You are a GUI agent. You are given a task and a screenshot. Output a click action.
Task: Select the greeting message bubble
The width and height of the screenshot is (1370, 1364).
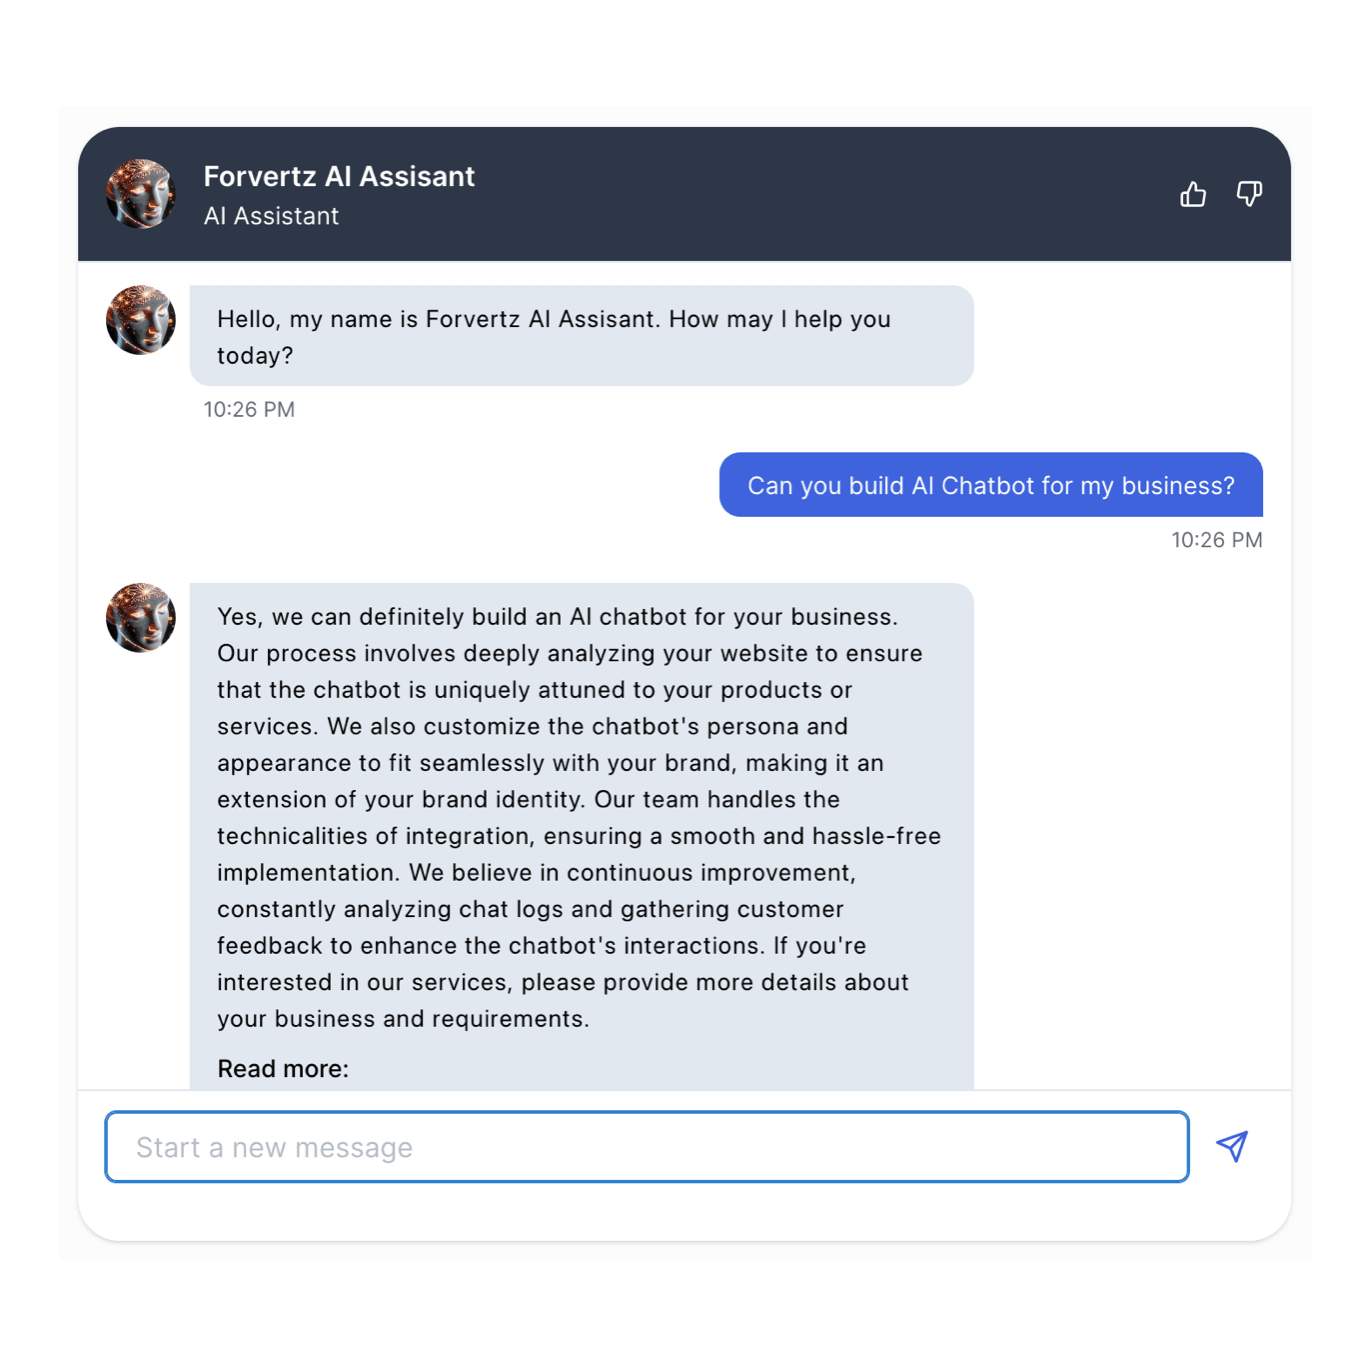(x=582, y=336)
